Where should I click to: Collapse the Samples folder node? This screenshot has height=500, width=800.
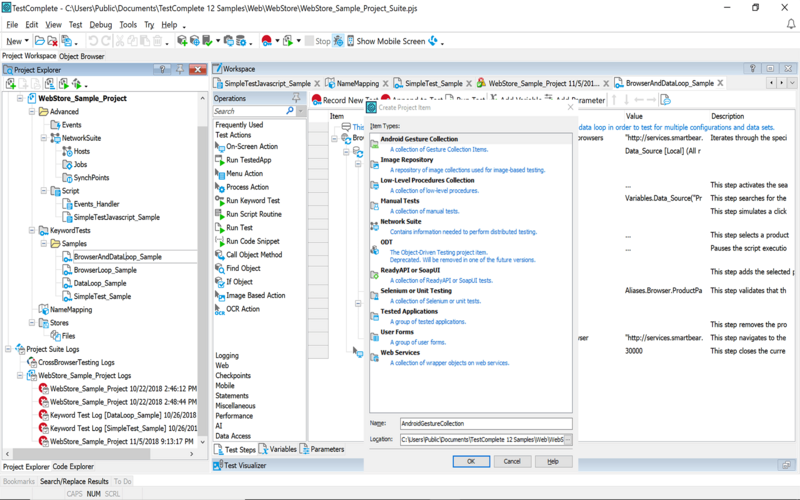[x=44, y=243]
